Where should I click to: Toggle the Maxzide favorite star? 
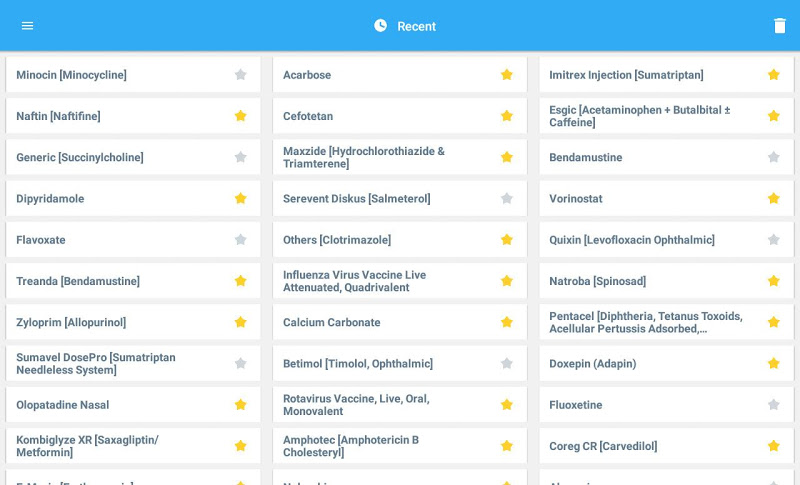pos(507,157)
